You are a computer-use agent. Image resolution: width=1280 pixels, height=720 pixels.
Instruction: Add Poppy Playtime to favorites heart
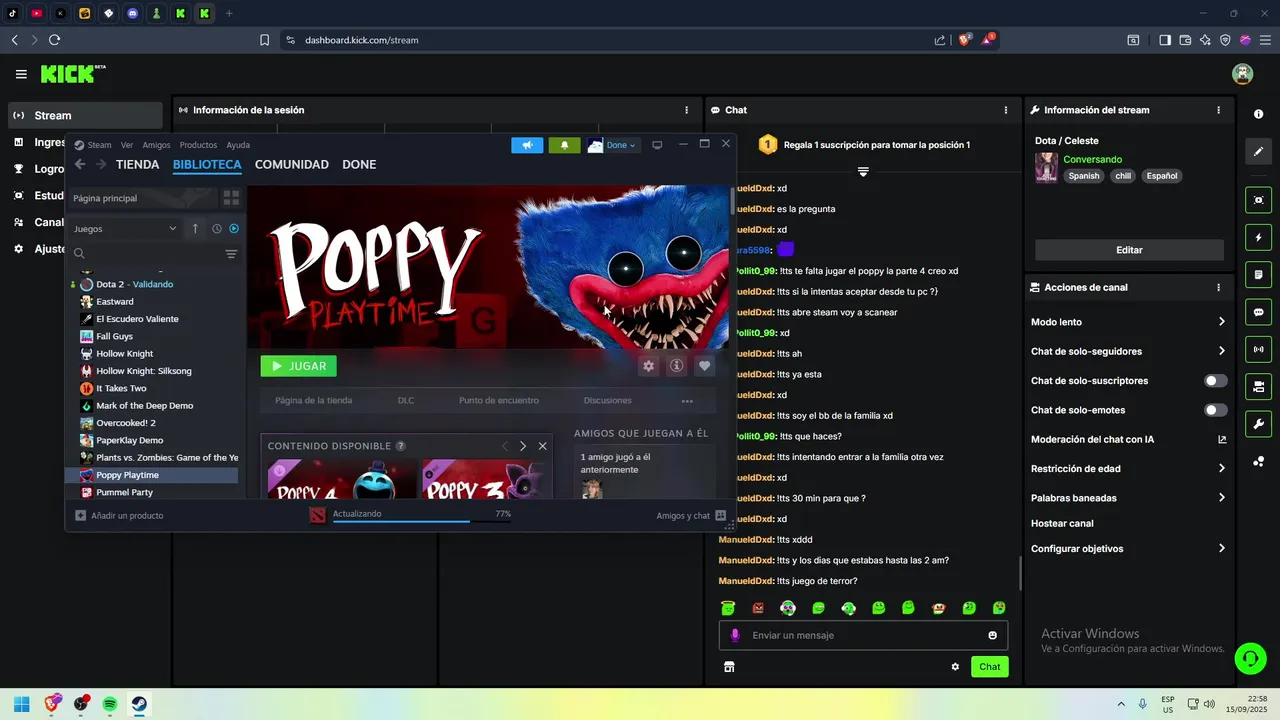pyautogui.click(x=705, y=366)
